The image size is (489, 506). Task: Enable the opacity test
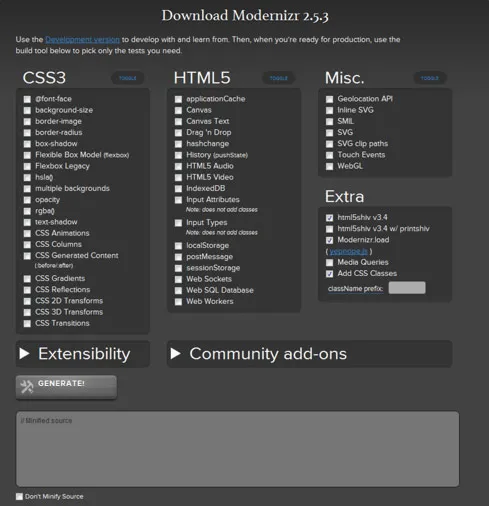pos(27,200)
